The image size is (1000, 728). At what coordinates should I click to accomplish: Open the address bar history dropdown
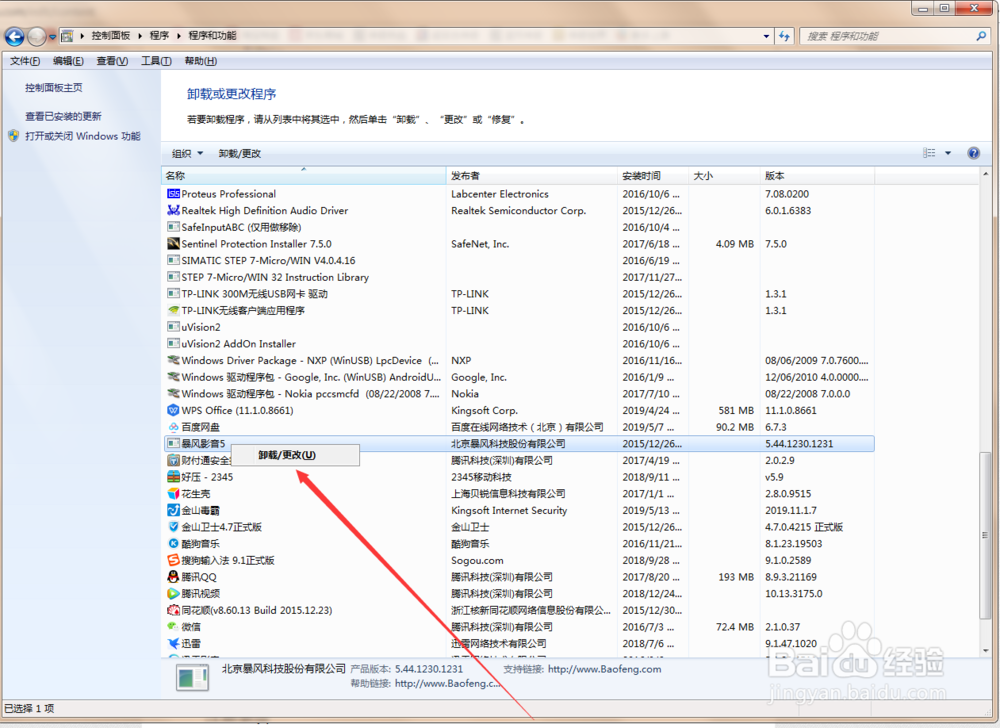(x=767, y=36)
